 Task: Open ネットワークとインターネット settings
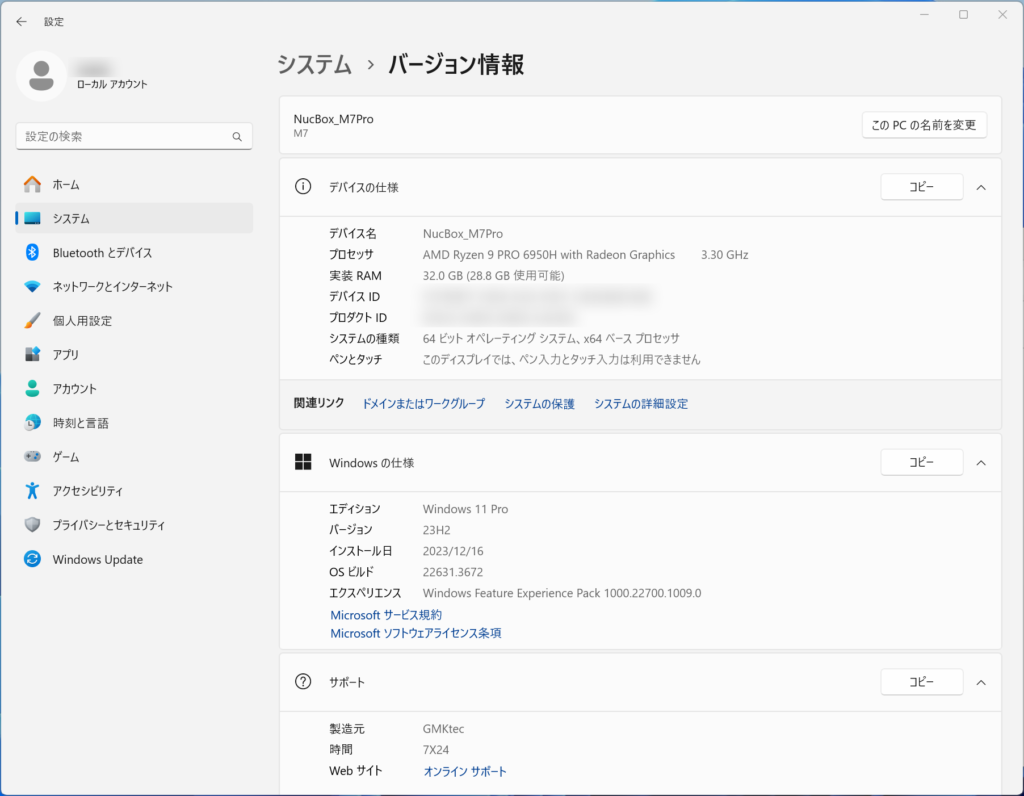click(134, 287)
